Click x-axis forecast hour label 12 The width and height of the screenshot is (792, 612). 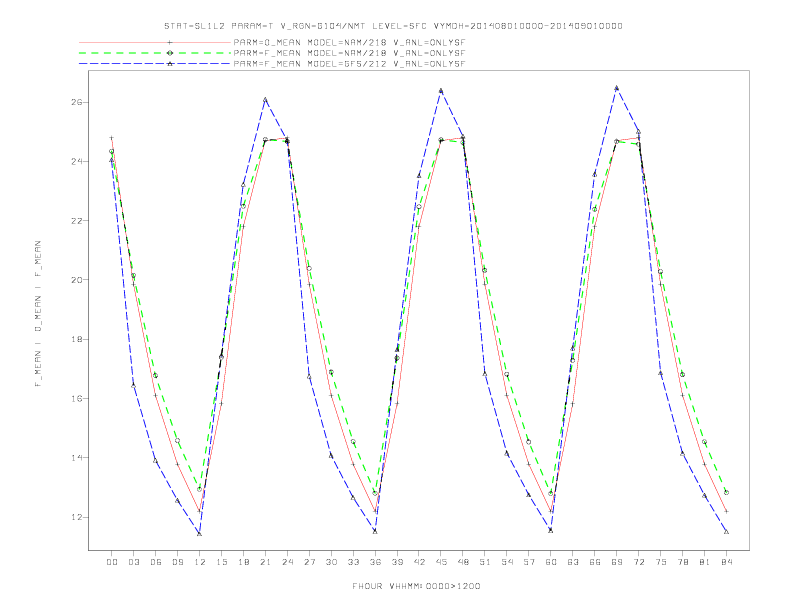point(200,562)
